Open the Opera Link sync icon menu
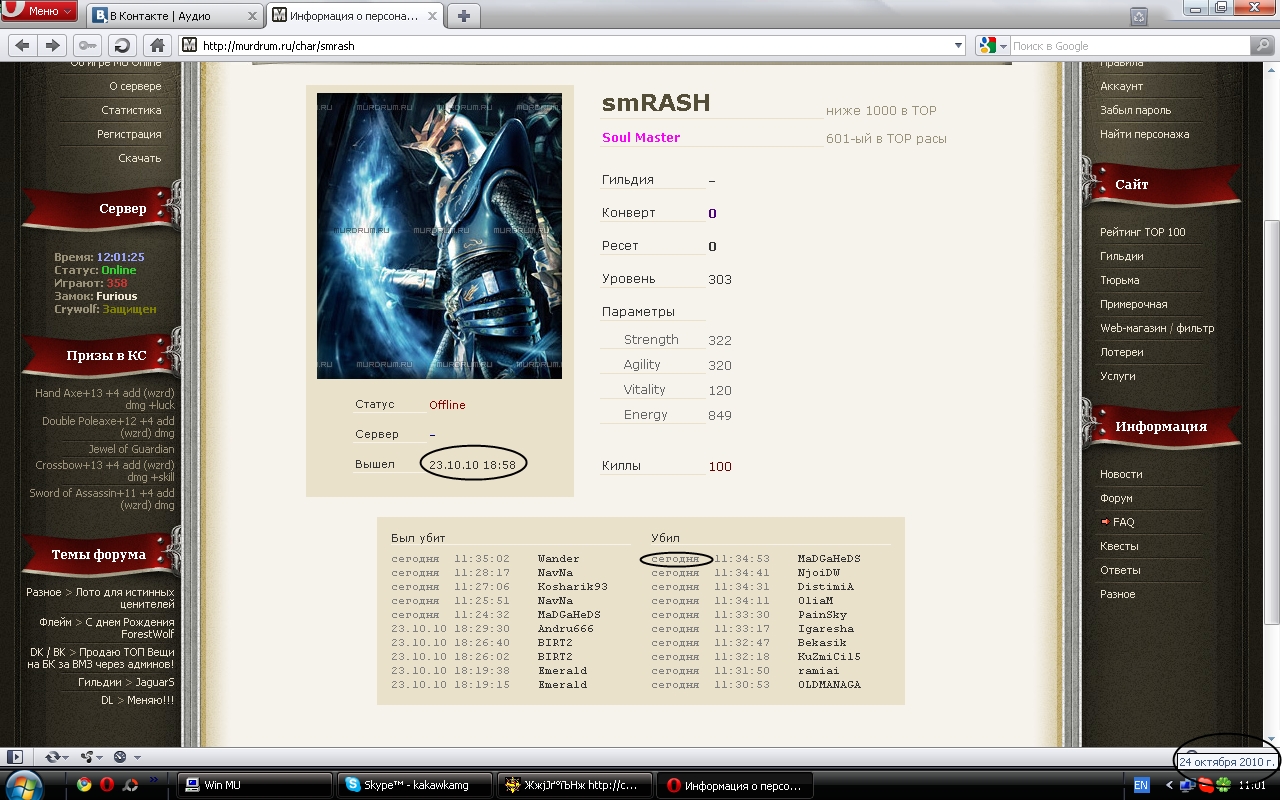 coord(56,757)
